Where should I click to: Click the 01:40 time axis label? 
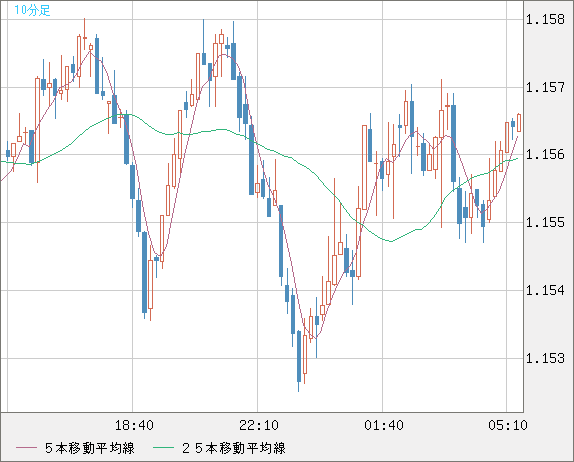tap(384, 425)
